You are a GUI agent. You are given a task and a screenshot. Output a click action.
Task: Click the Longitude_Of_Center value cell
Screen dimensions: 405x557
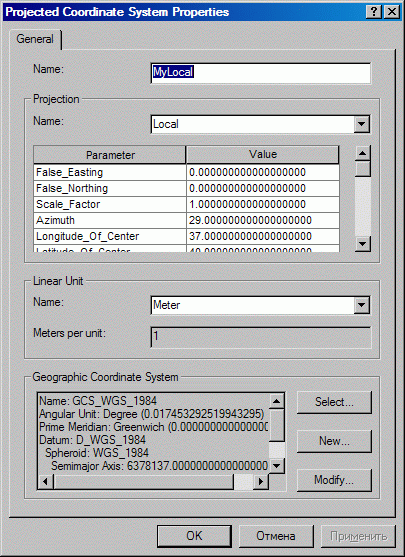pos(263,236)
